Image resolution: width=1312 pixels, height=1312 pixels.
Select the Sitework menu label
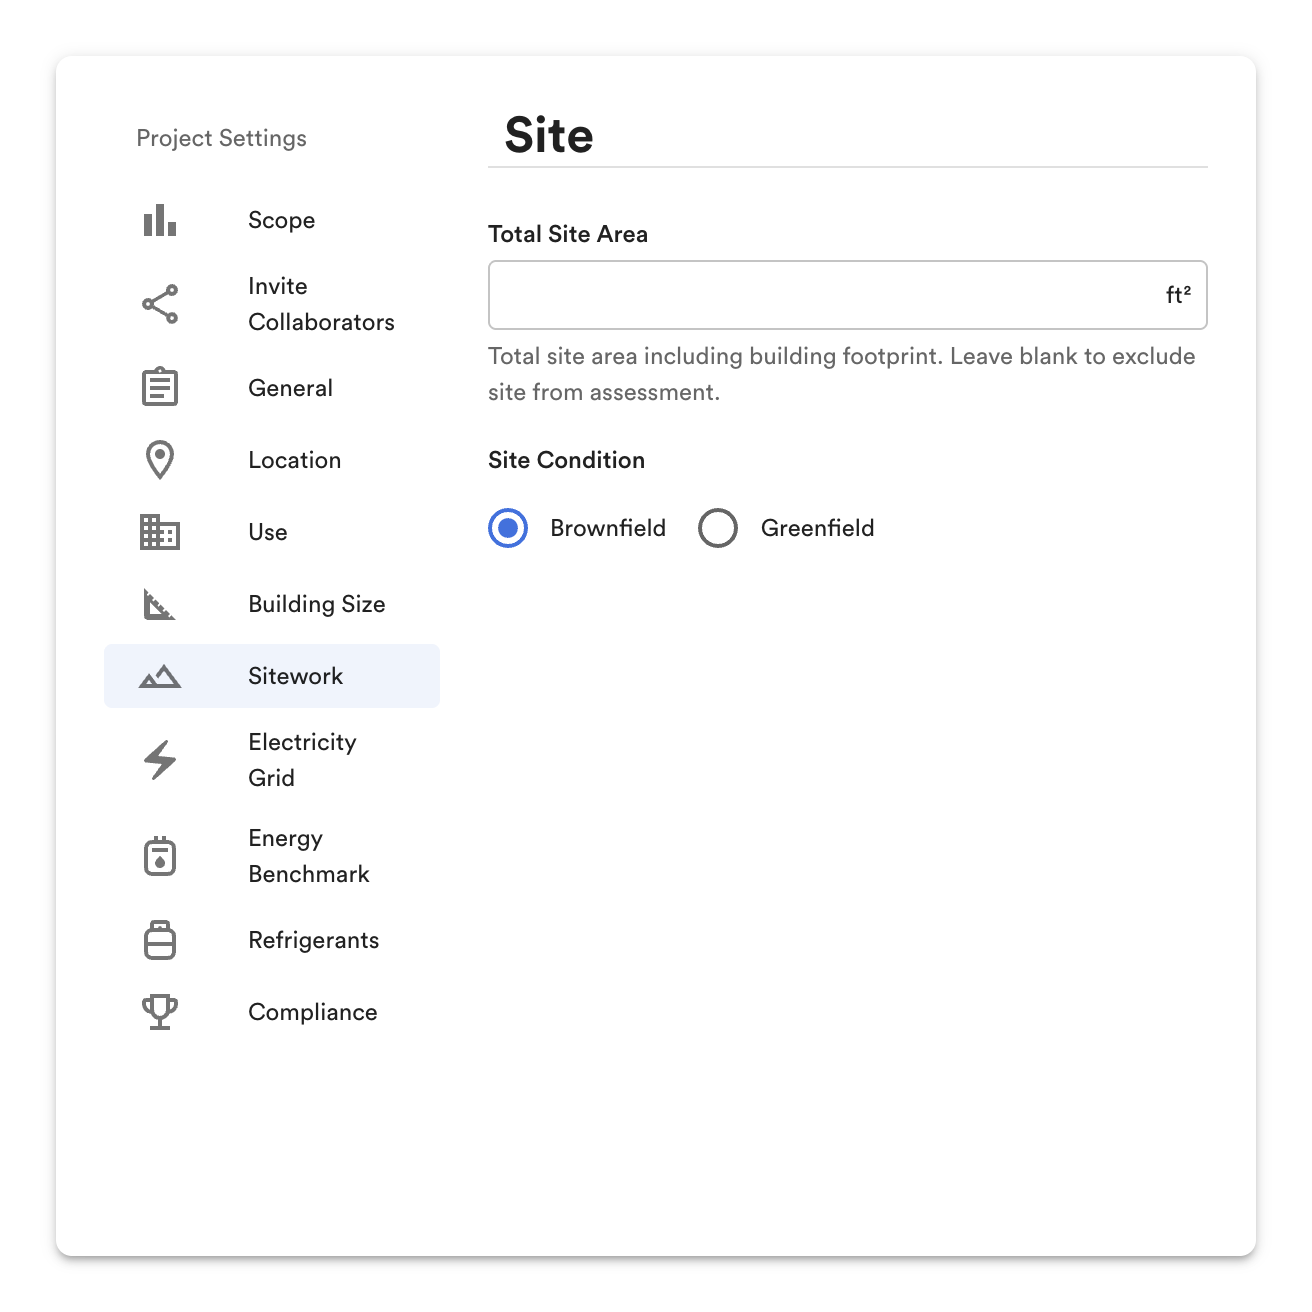(x=296, y=676)
